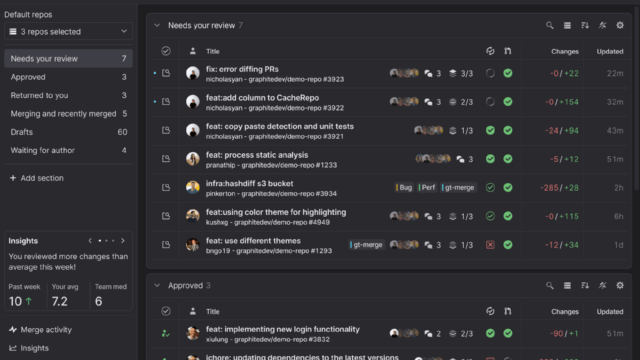Go to next Insights card arrow
Viewport: 640px width, 360px height.
[x=123, y=241]
